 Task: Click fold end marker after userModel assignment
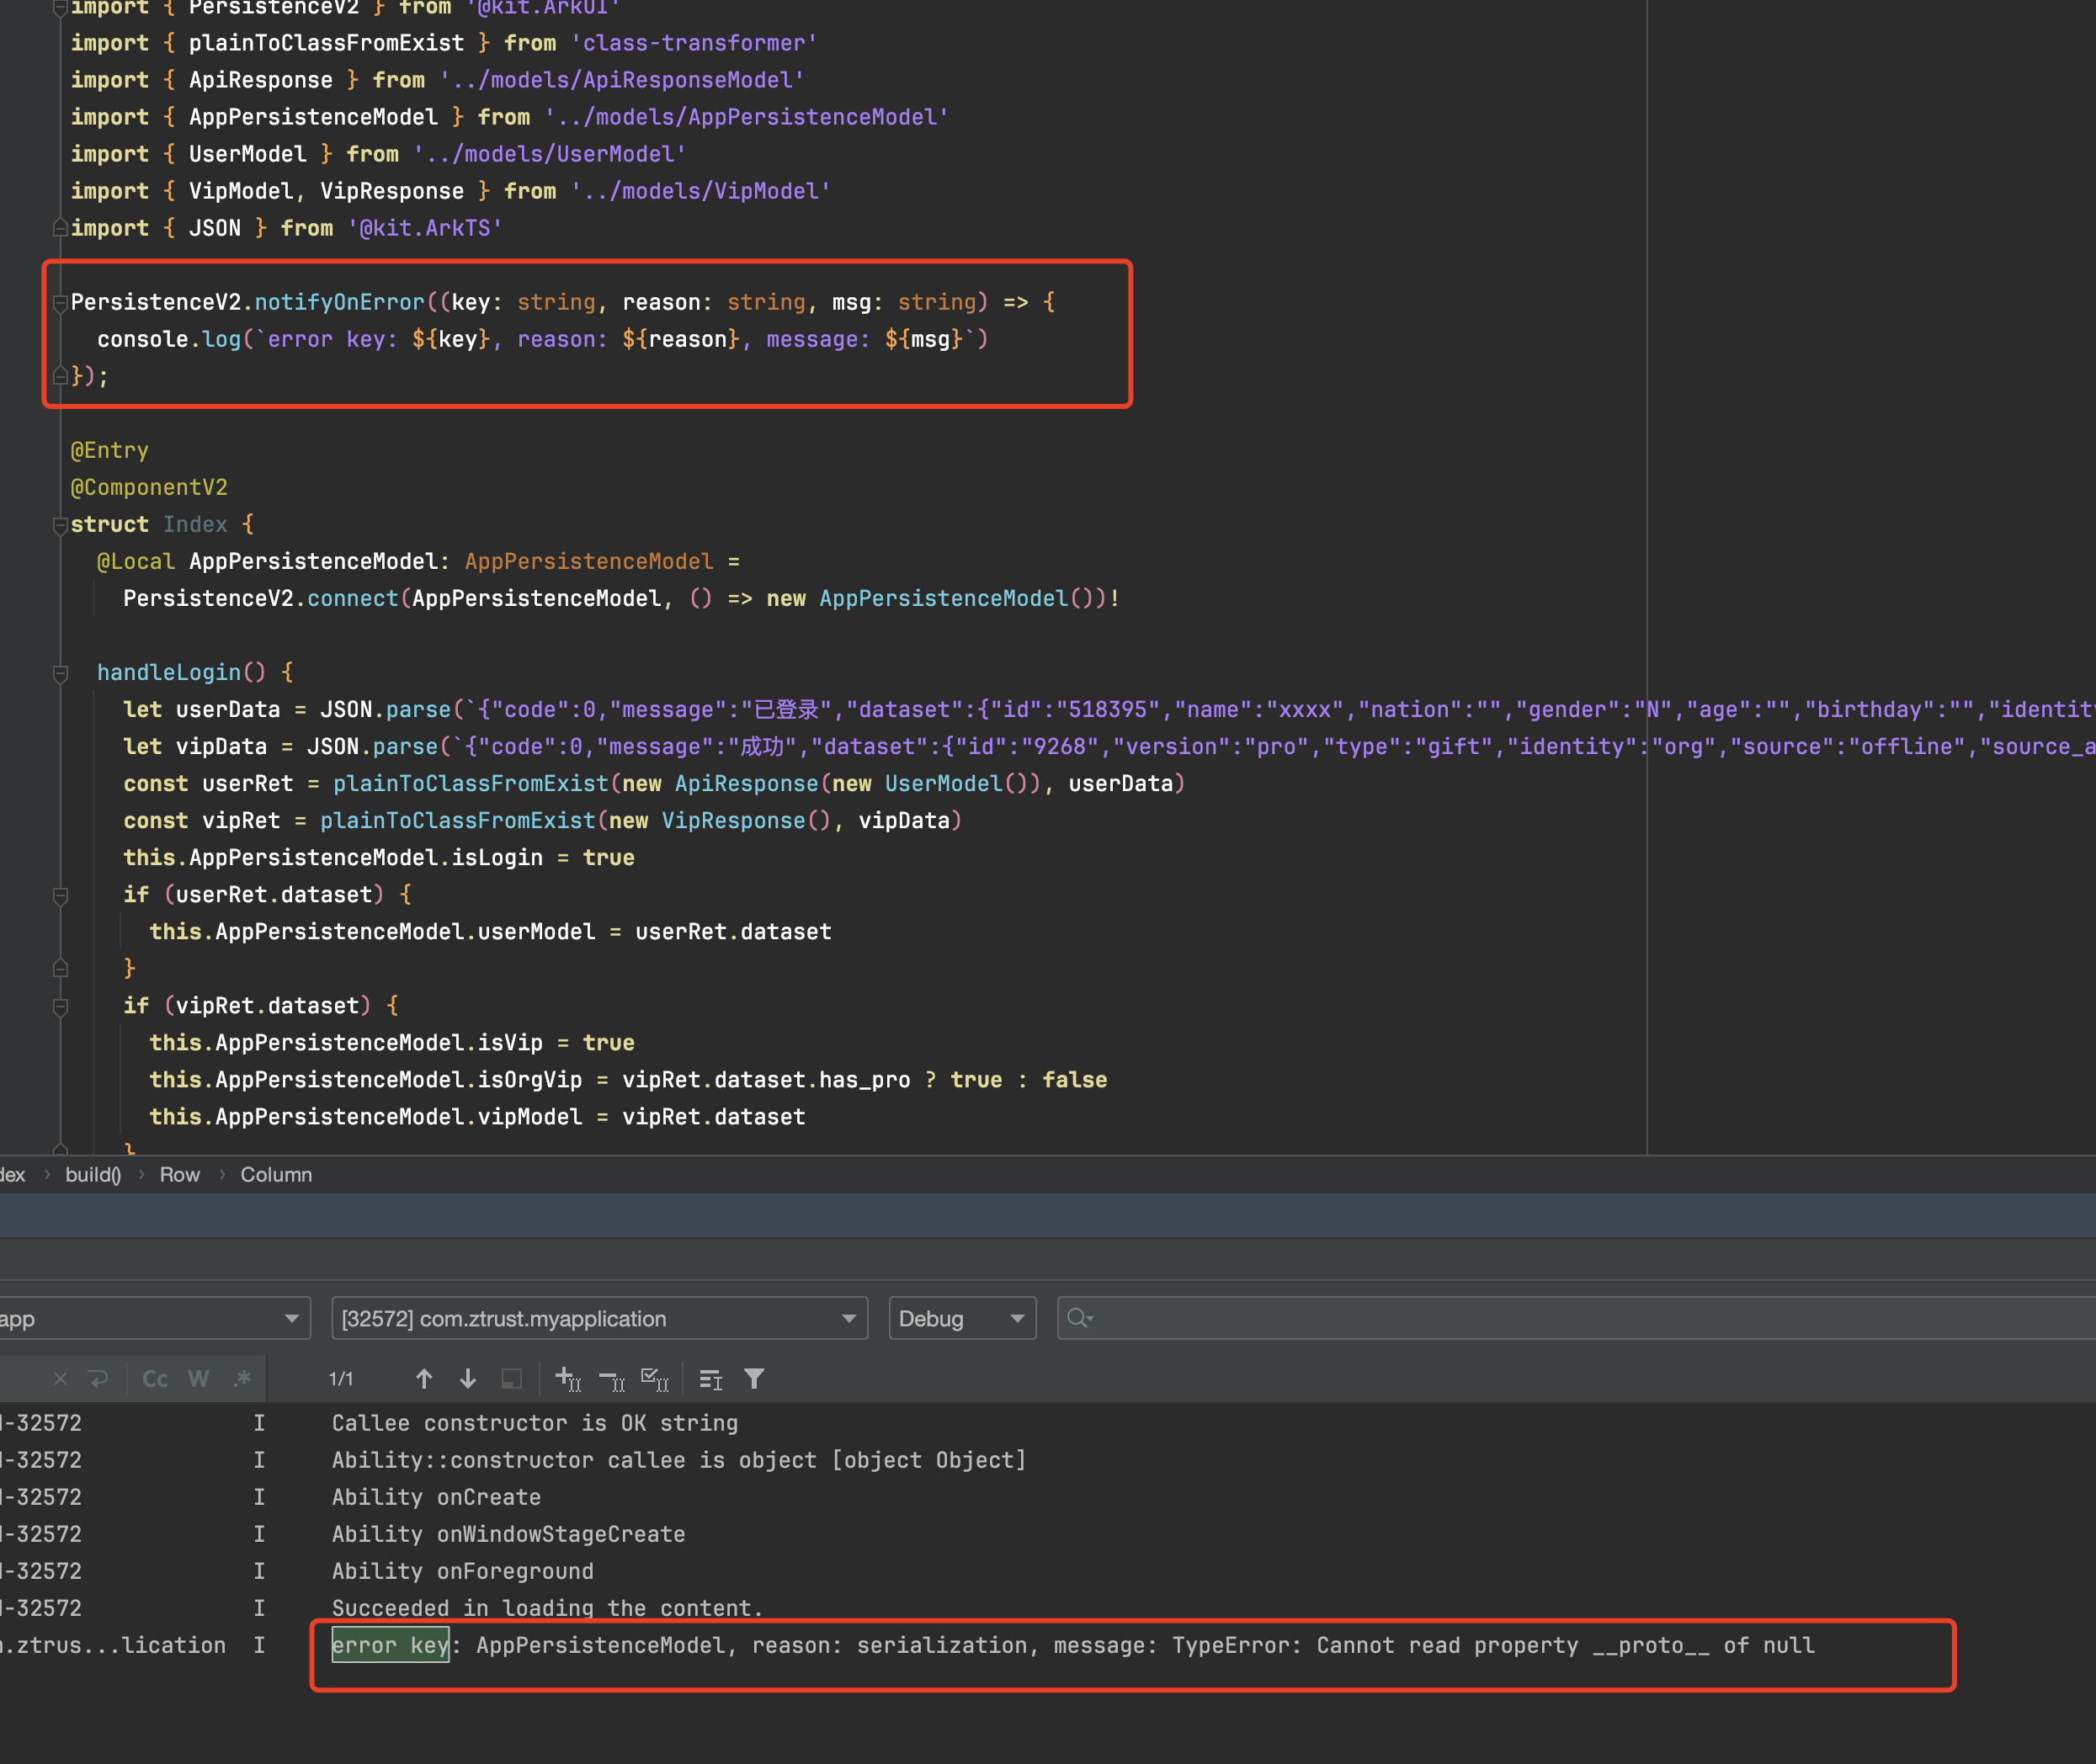tap(60, 968)
